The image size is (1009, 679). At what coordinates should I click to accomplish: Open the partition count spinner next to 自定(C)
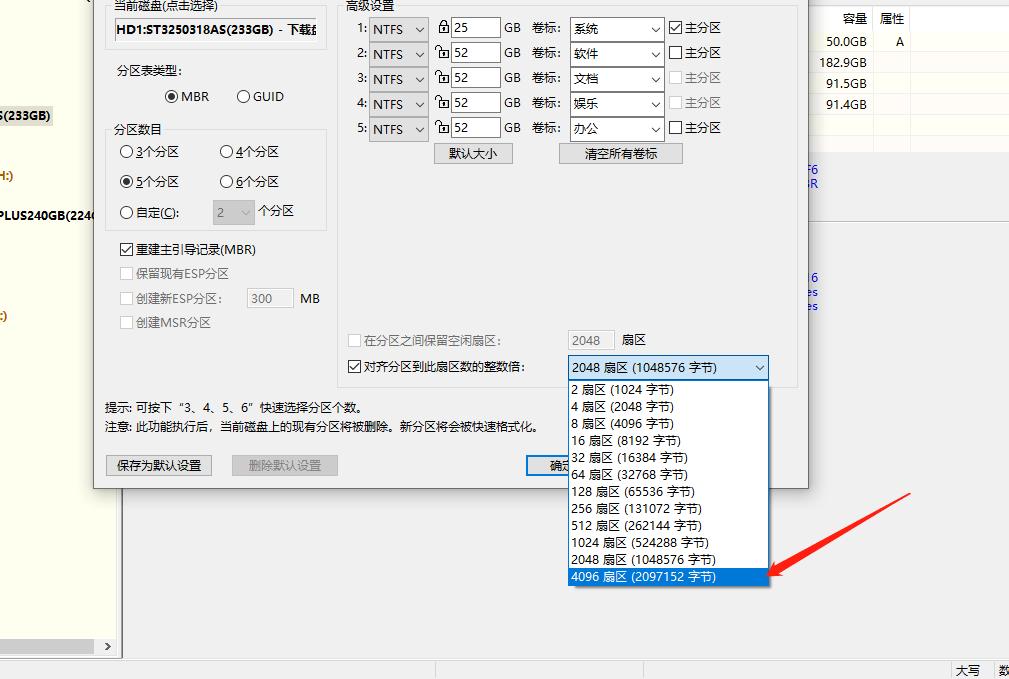point(235,211)
